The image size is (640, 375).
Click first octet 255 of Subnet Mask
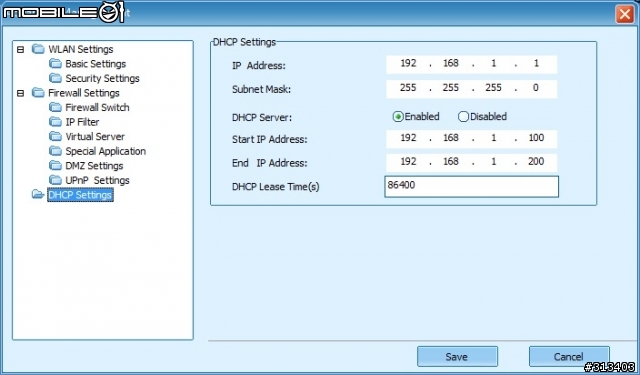408,88
